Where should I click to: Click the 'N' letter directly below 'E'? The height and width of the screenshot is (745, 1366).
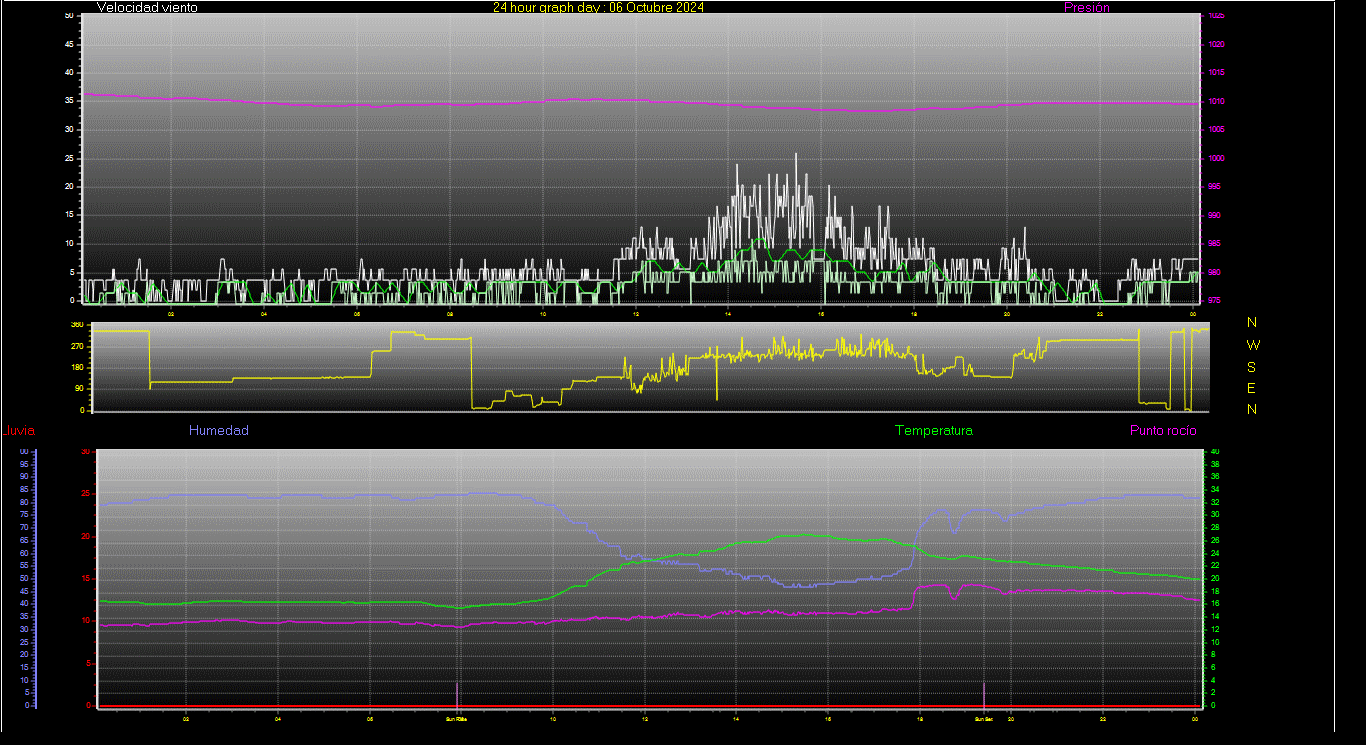(x=1252, y=409)
